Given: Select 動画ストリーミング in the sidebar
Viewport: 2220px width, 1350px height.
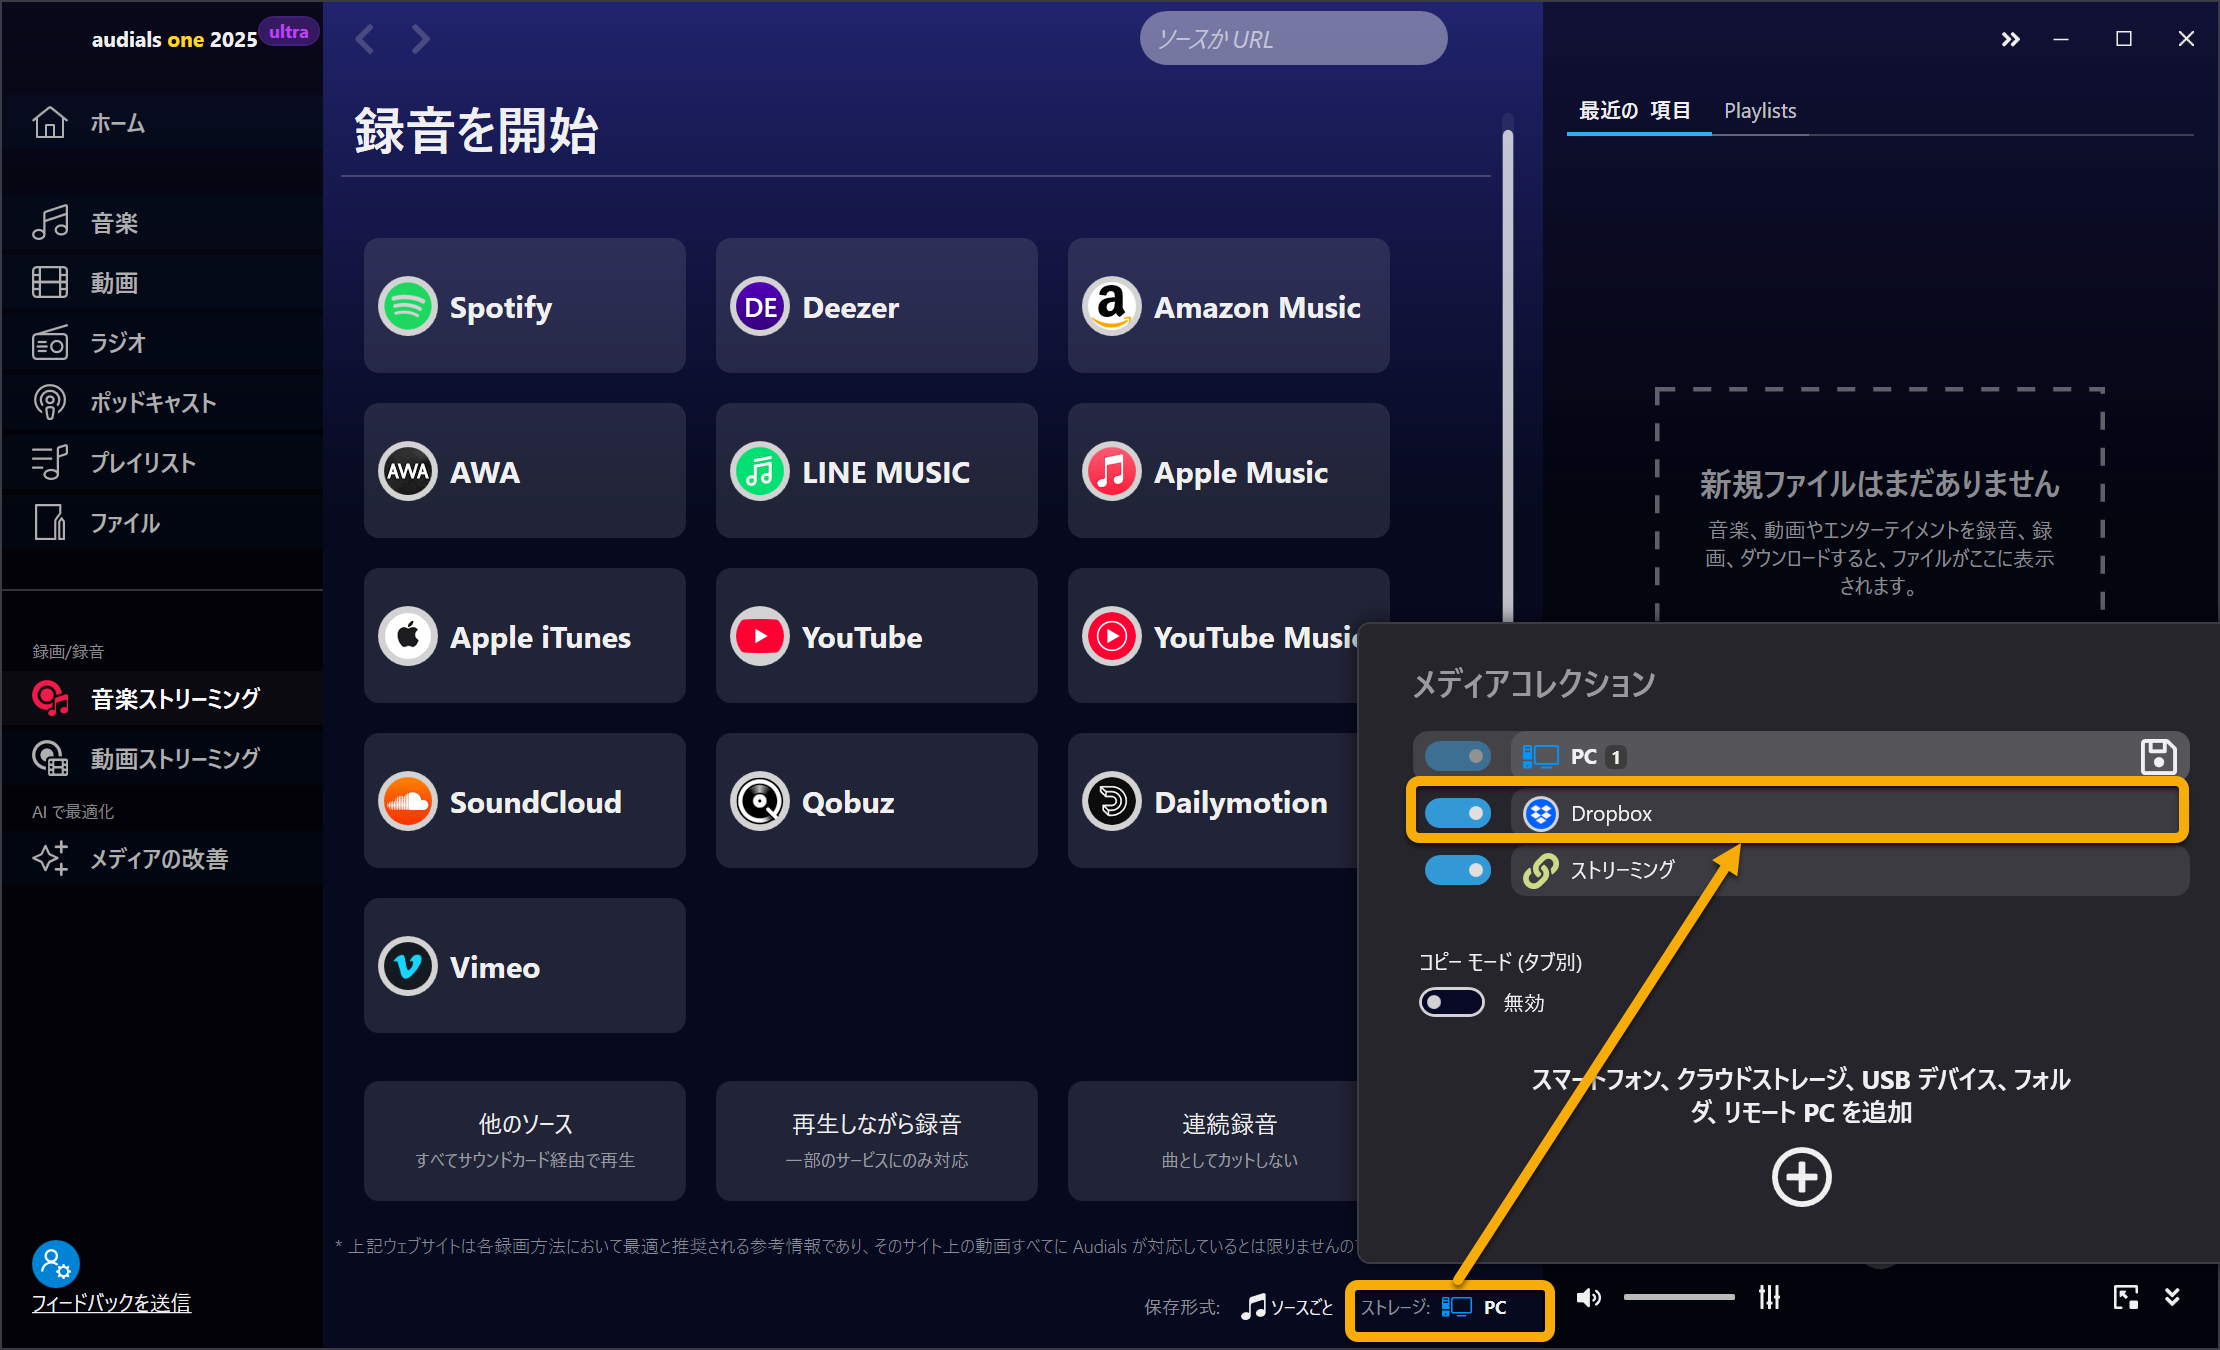Looking at the screenshot, I should coord(162,758).
